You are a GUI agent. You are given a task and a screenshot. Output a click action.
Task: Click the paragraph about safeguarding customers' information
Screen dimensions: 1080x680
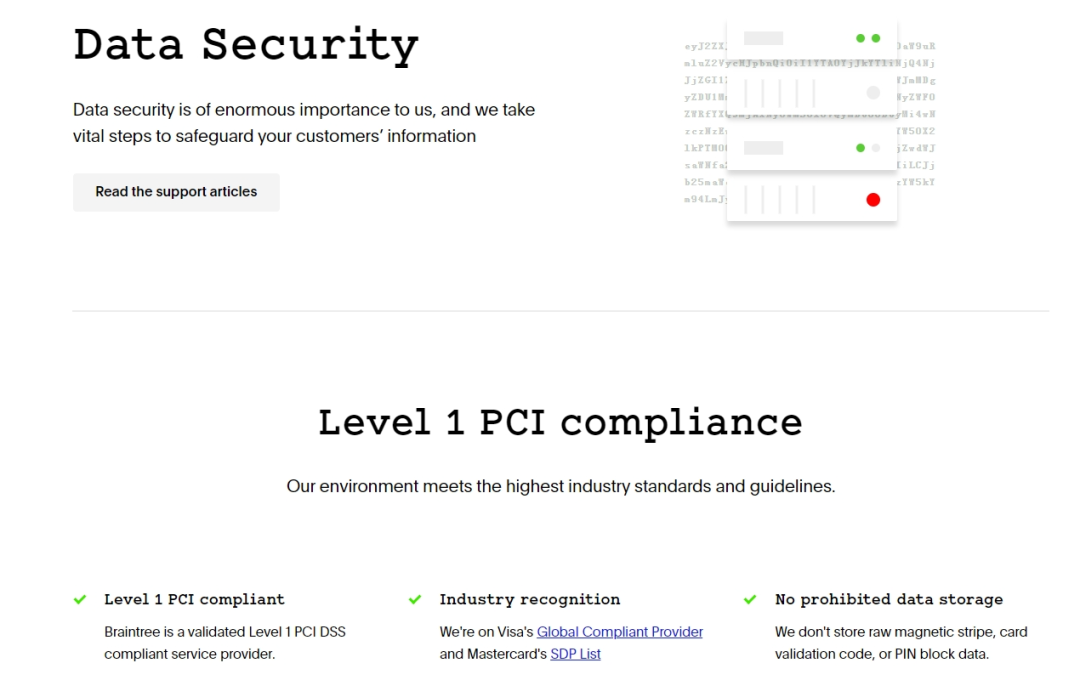click(x=304, y=123)
